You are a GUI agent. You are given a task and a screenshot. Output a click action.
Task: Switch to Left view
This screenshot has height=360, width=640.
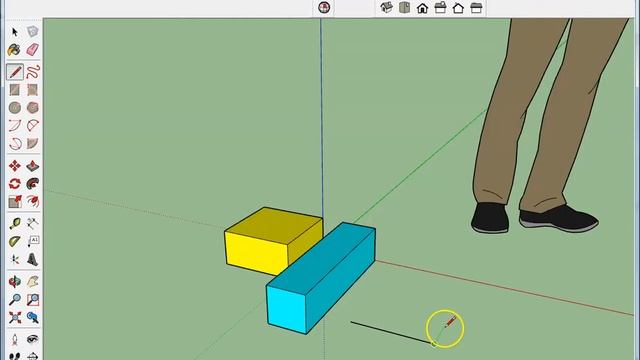pos(476,7)
